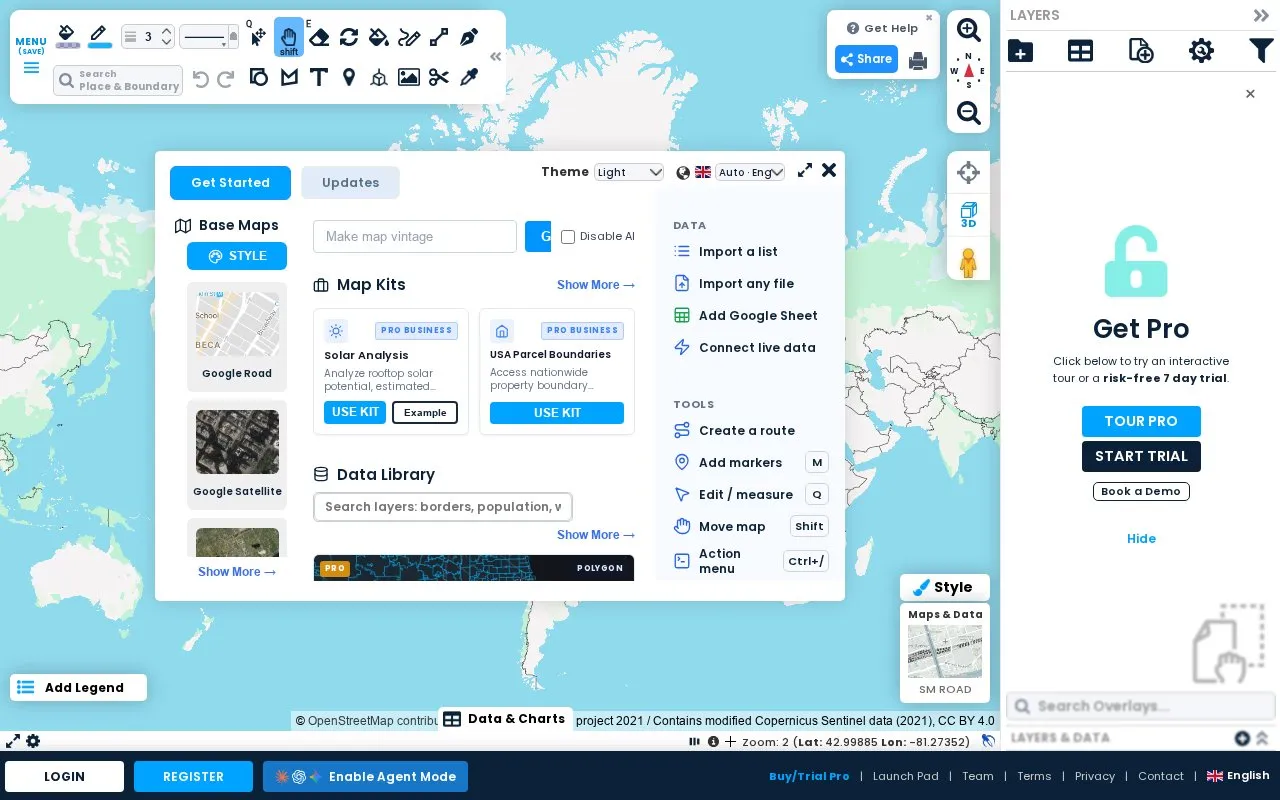1280x800 pixels.
Task: Click the rotate refresh arrows tool
Action: (349, 37)
